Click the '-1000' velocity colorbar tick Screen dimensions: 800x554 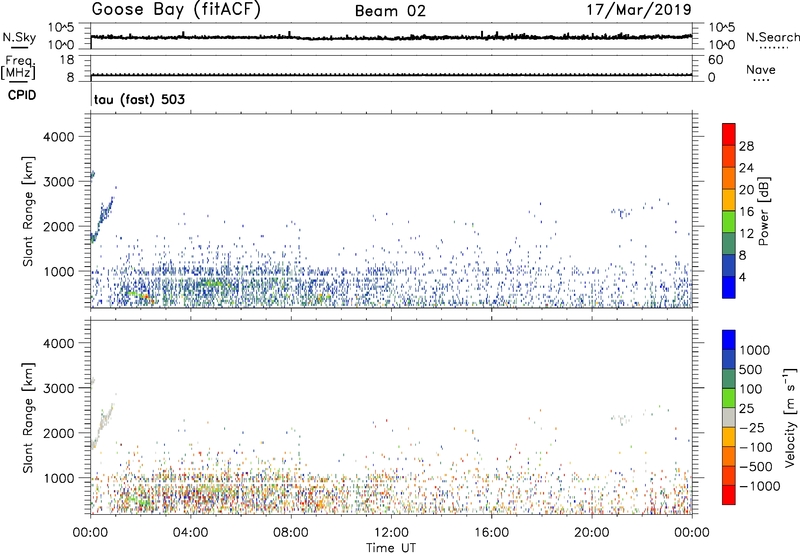[759, 486]
